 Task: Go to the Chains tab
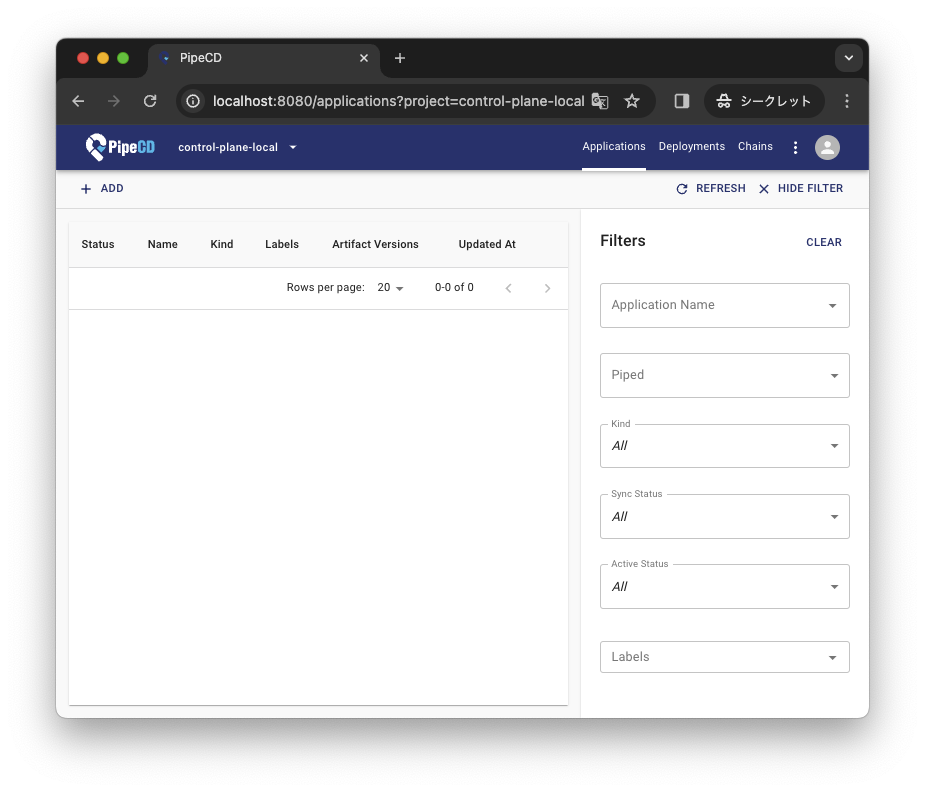(x=755, y=147)
